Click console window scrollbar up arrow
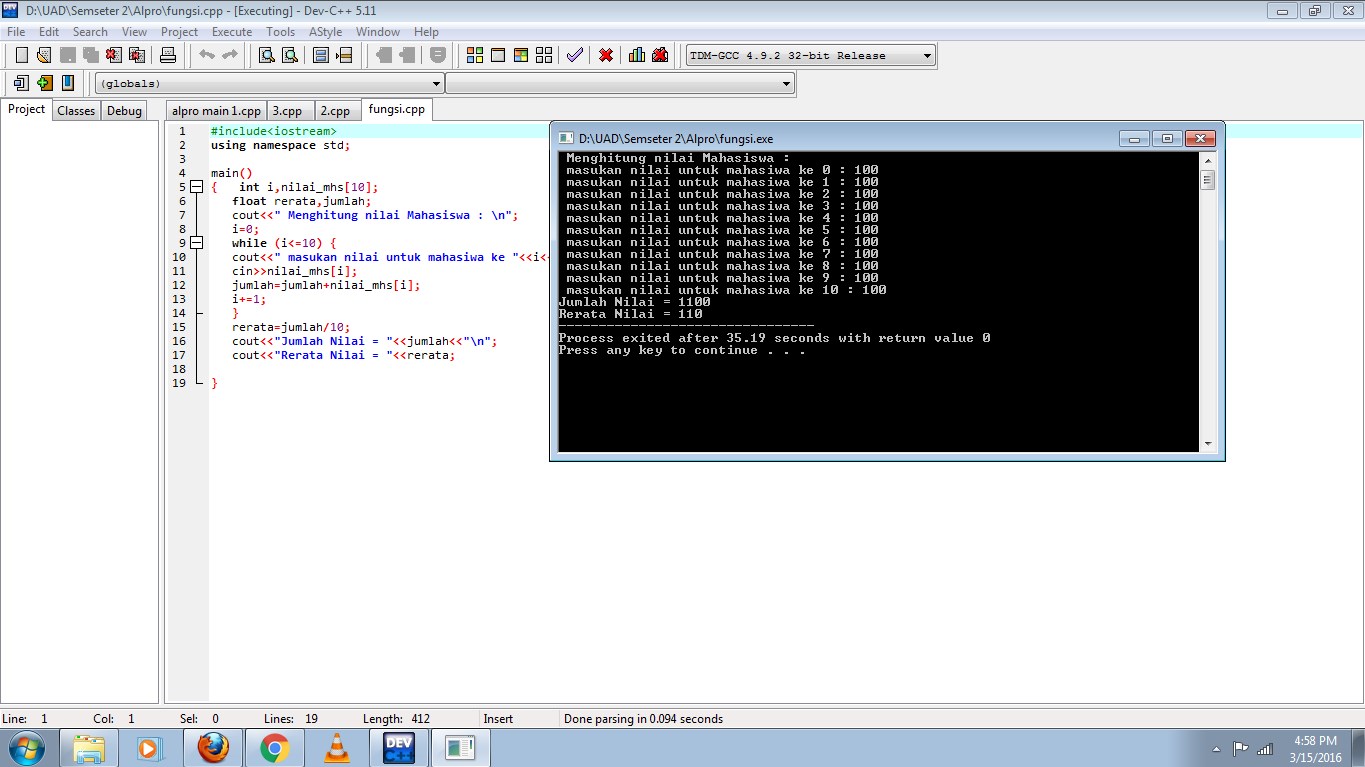The image size is (1365, 767). (1208, 161)
